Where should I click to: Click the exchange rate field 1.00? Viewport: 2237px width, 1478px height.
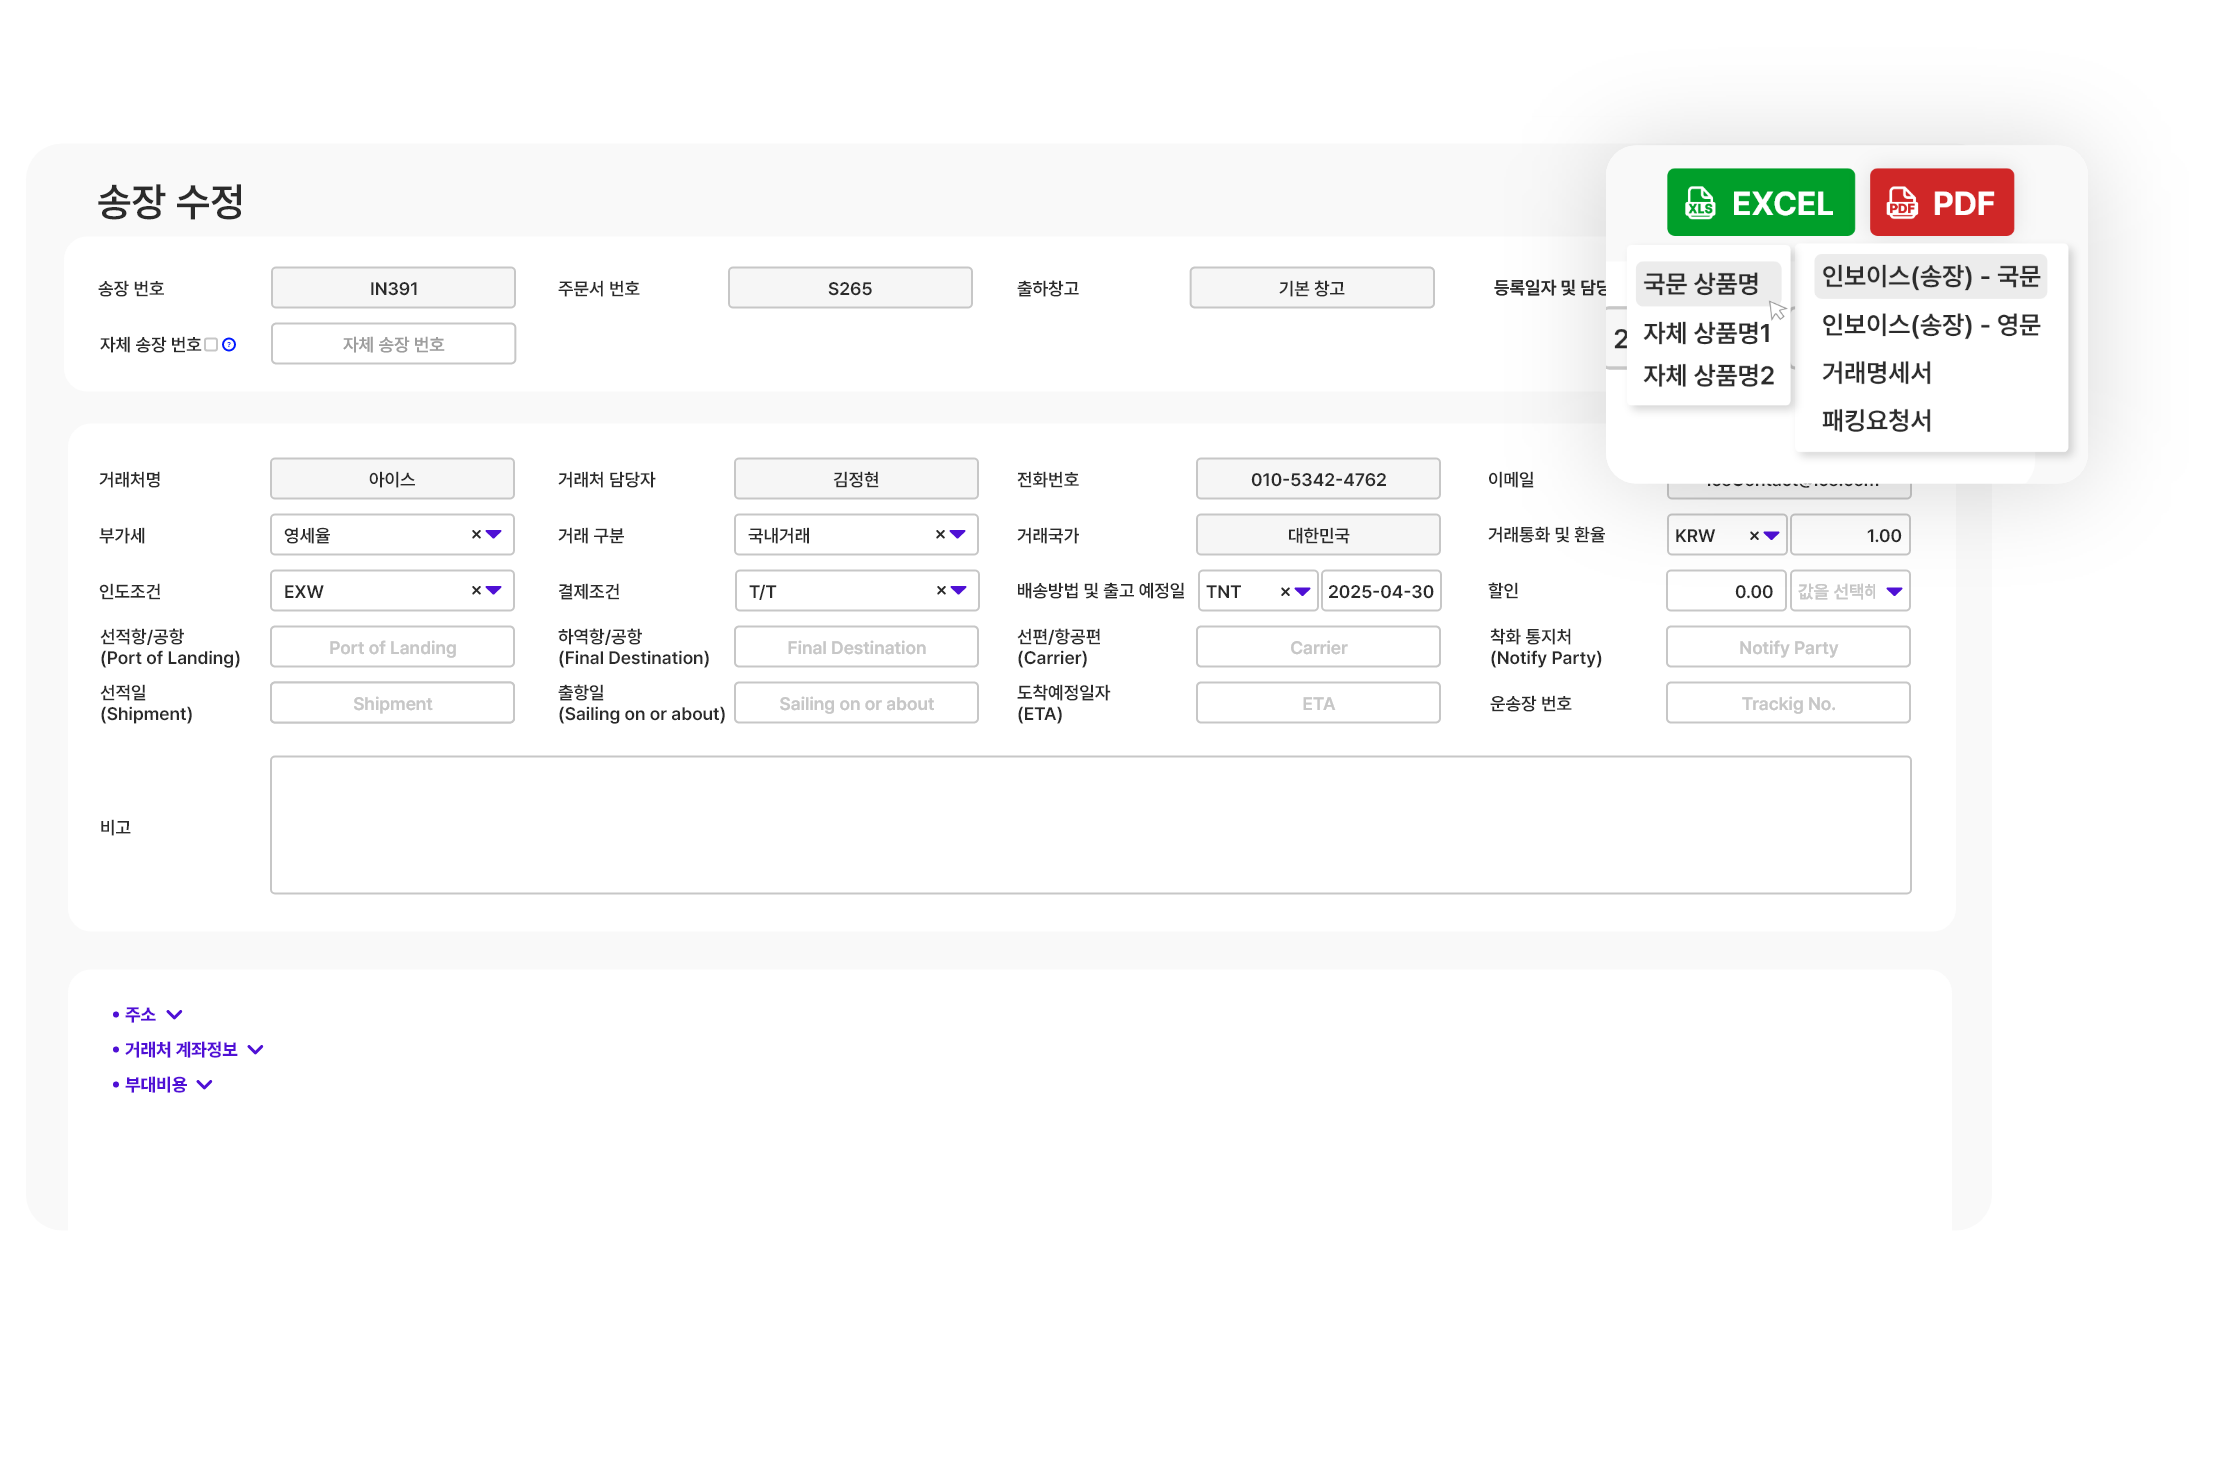1850,534
